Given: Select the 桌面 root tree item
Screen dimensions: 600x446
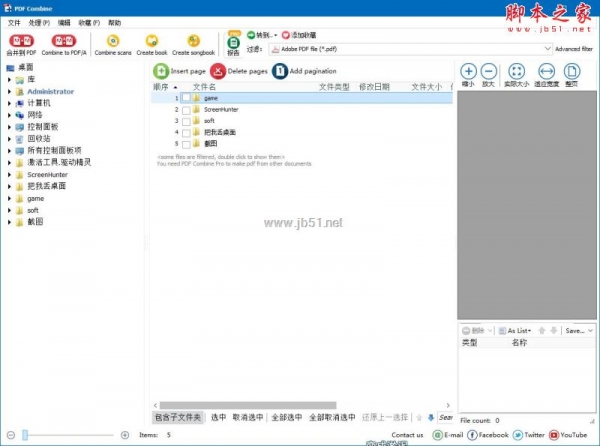Looking at the screenshot, I should pyautogui.click(x=26, y=67).
